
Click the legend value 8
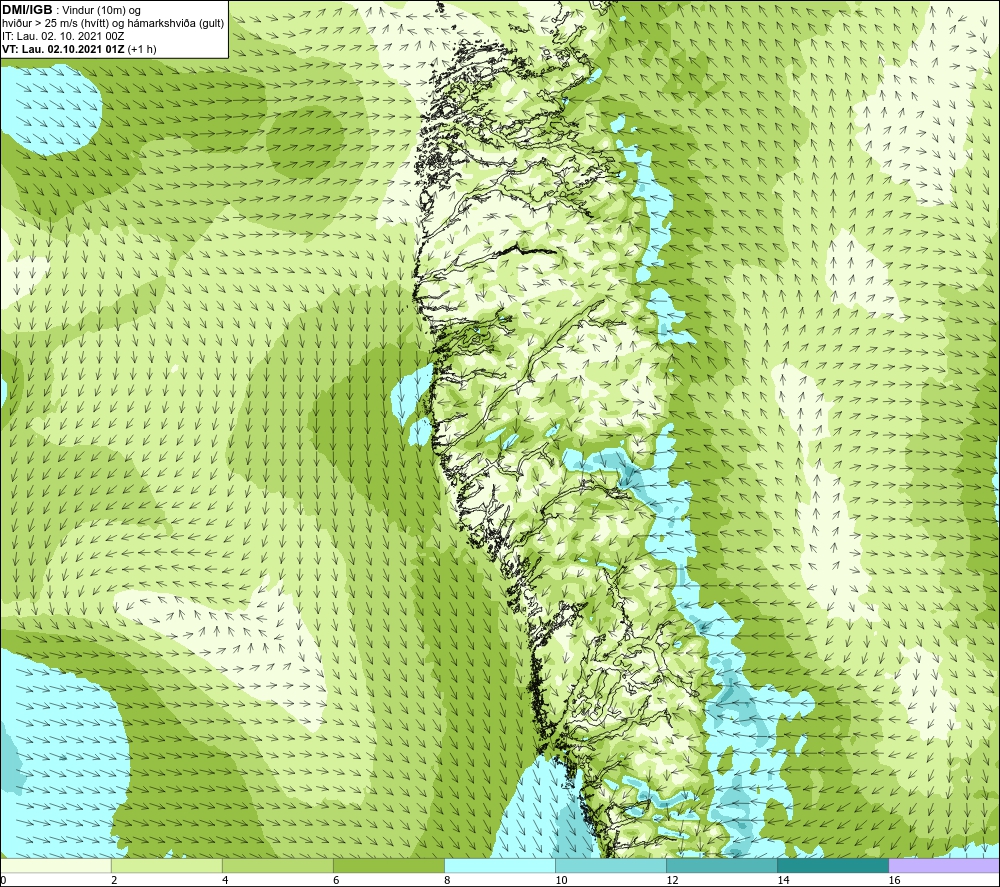[447, 881]
